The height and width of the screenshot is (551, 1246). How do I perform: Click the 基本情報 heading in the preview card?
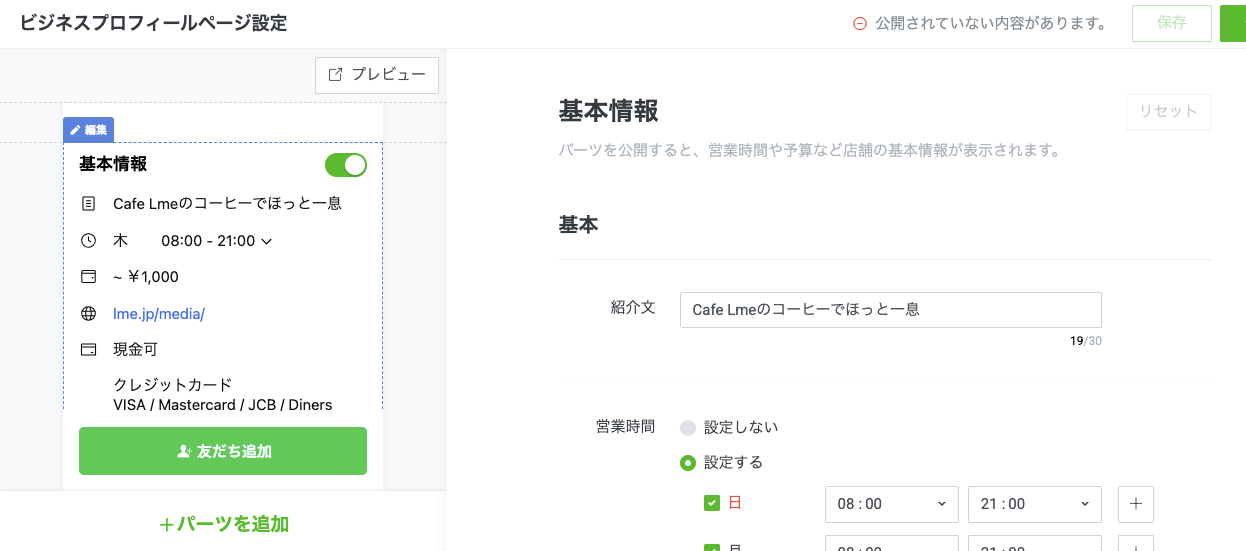113,164
